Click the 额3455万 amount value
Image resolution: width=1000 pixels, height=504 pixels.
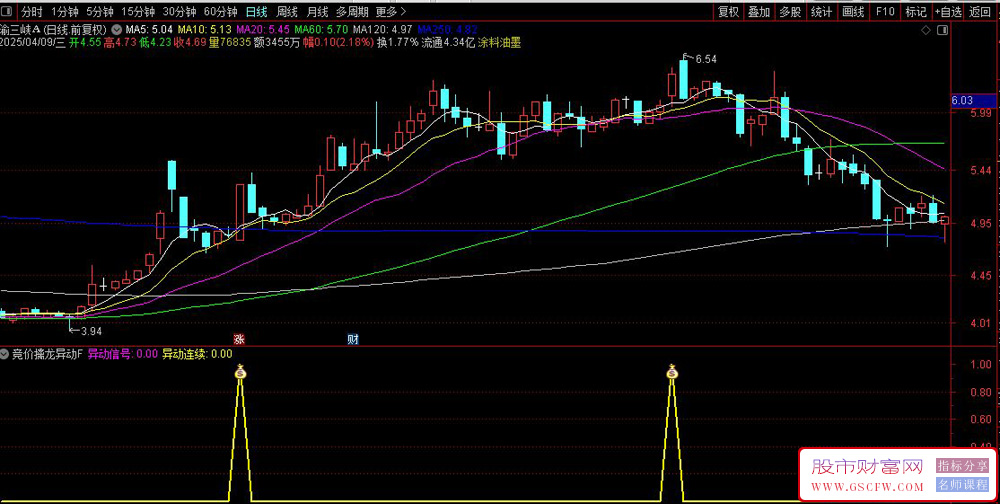(276, 42)
